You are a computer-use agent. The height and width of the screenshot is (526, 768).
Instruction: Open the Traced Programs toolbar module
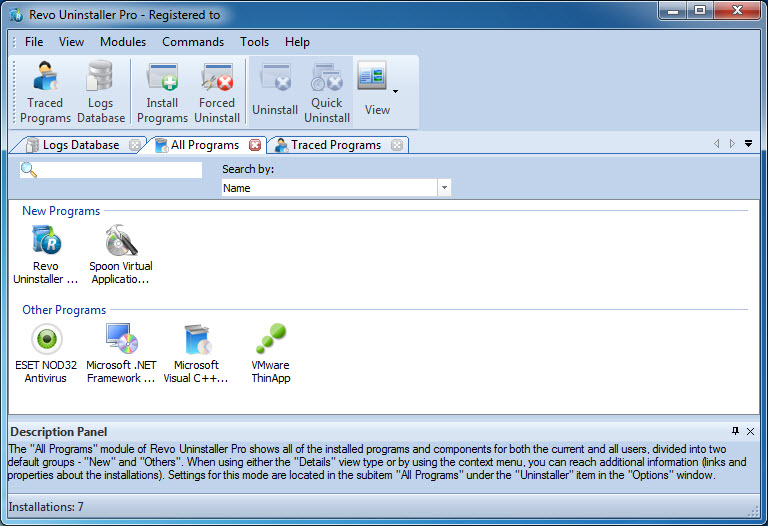coord(45,92)
